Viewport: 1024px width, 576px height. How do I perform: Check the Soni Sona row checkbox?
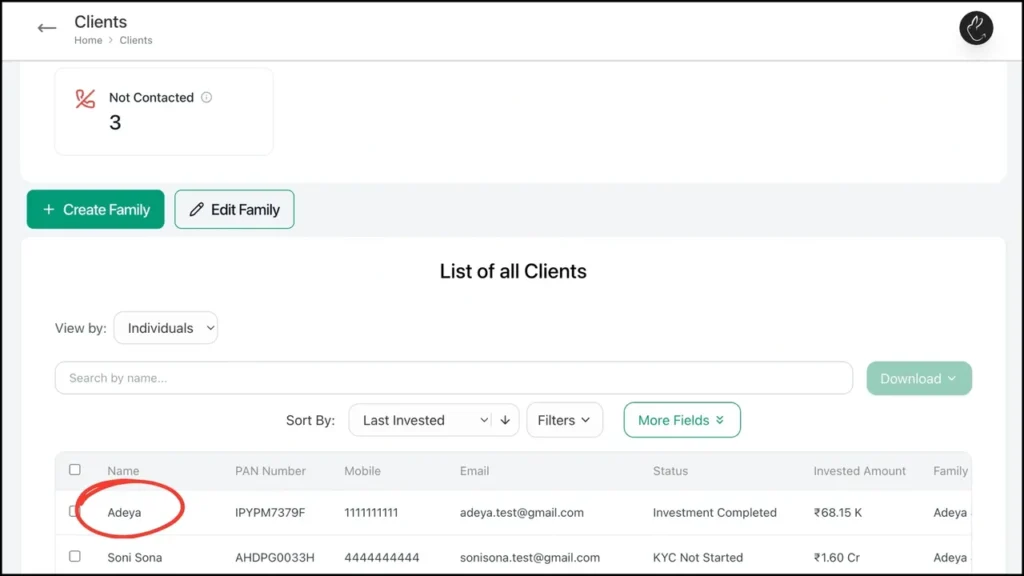75,557
